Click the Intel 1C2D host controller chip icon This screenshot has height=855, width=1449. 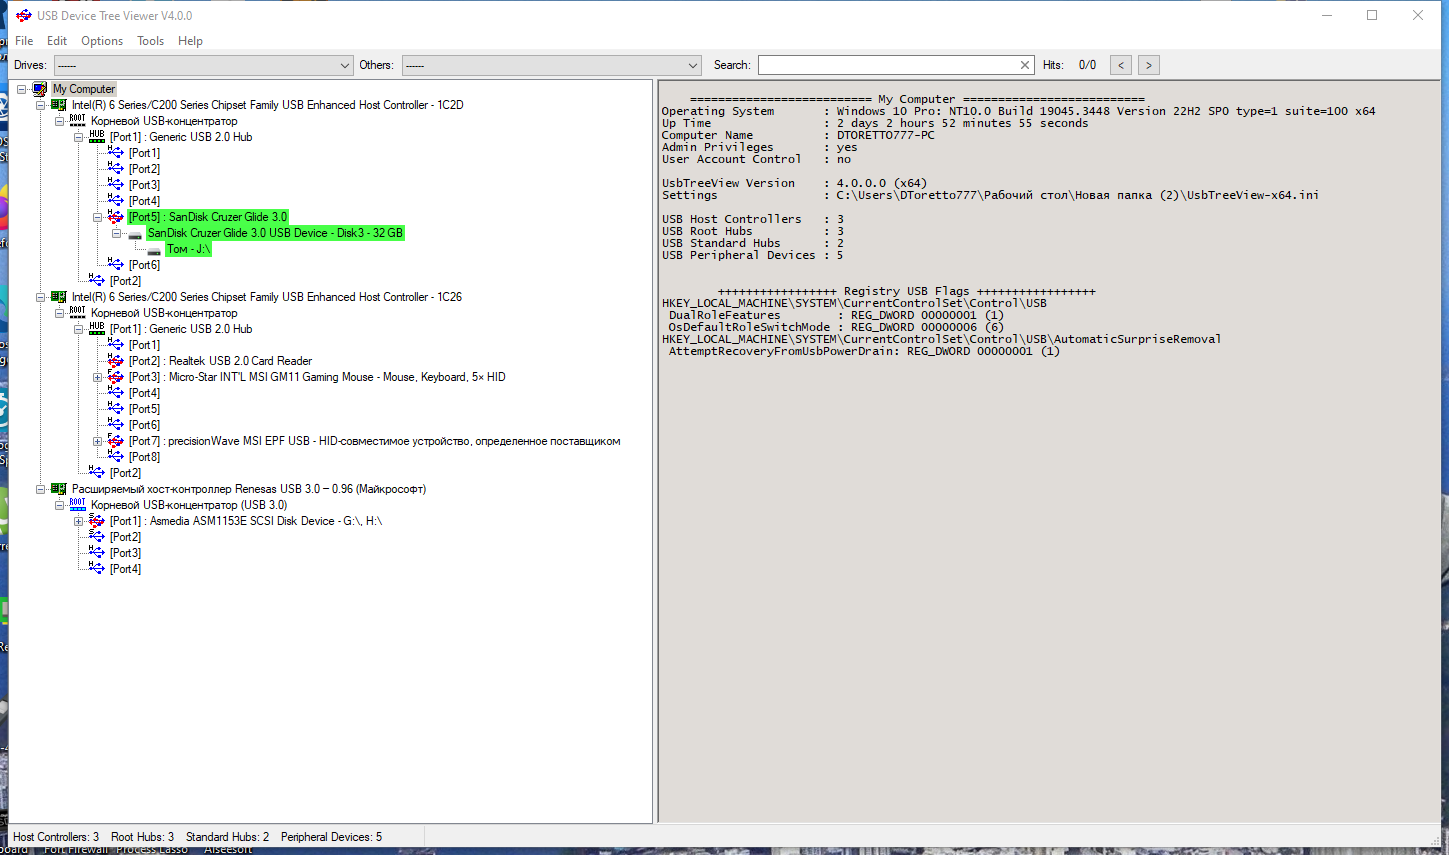coord(59,105)
